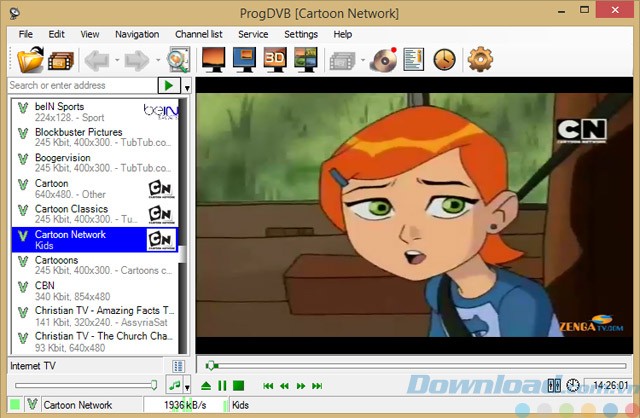Expand dropdown next to the forward arrow

tap(156, 60)
